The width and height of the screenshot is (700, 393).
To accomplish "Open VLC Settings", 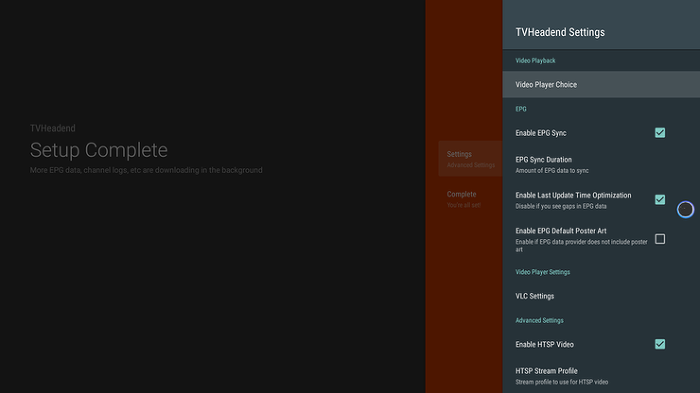I will point(601,296).
